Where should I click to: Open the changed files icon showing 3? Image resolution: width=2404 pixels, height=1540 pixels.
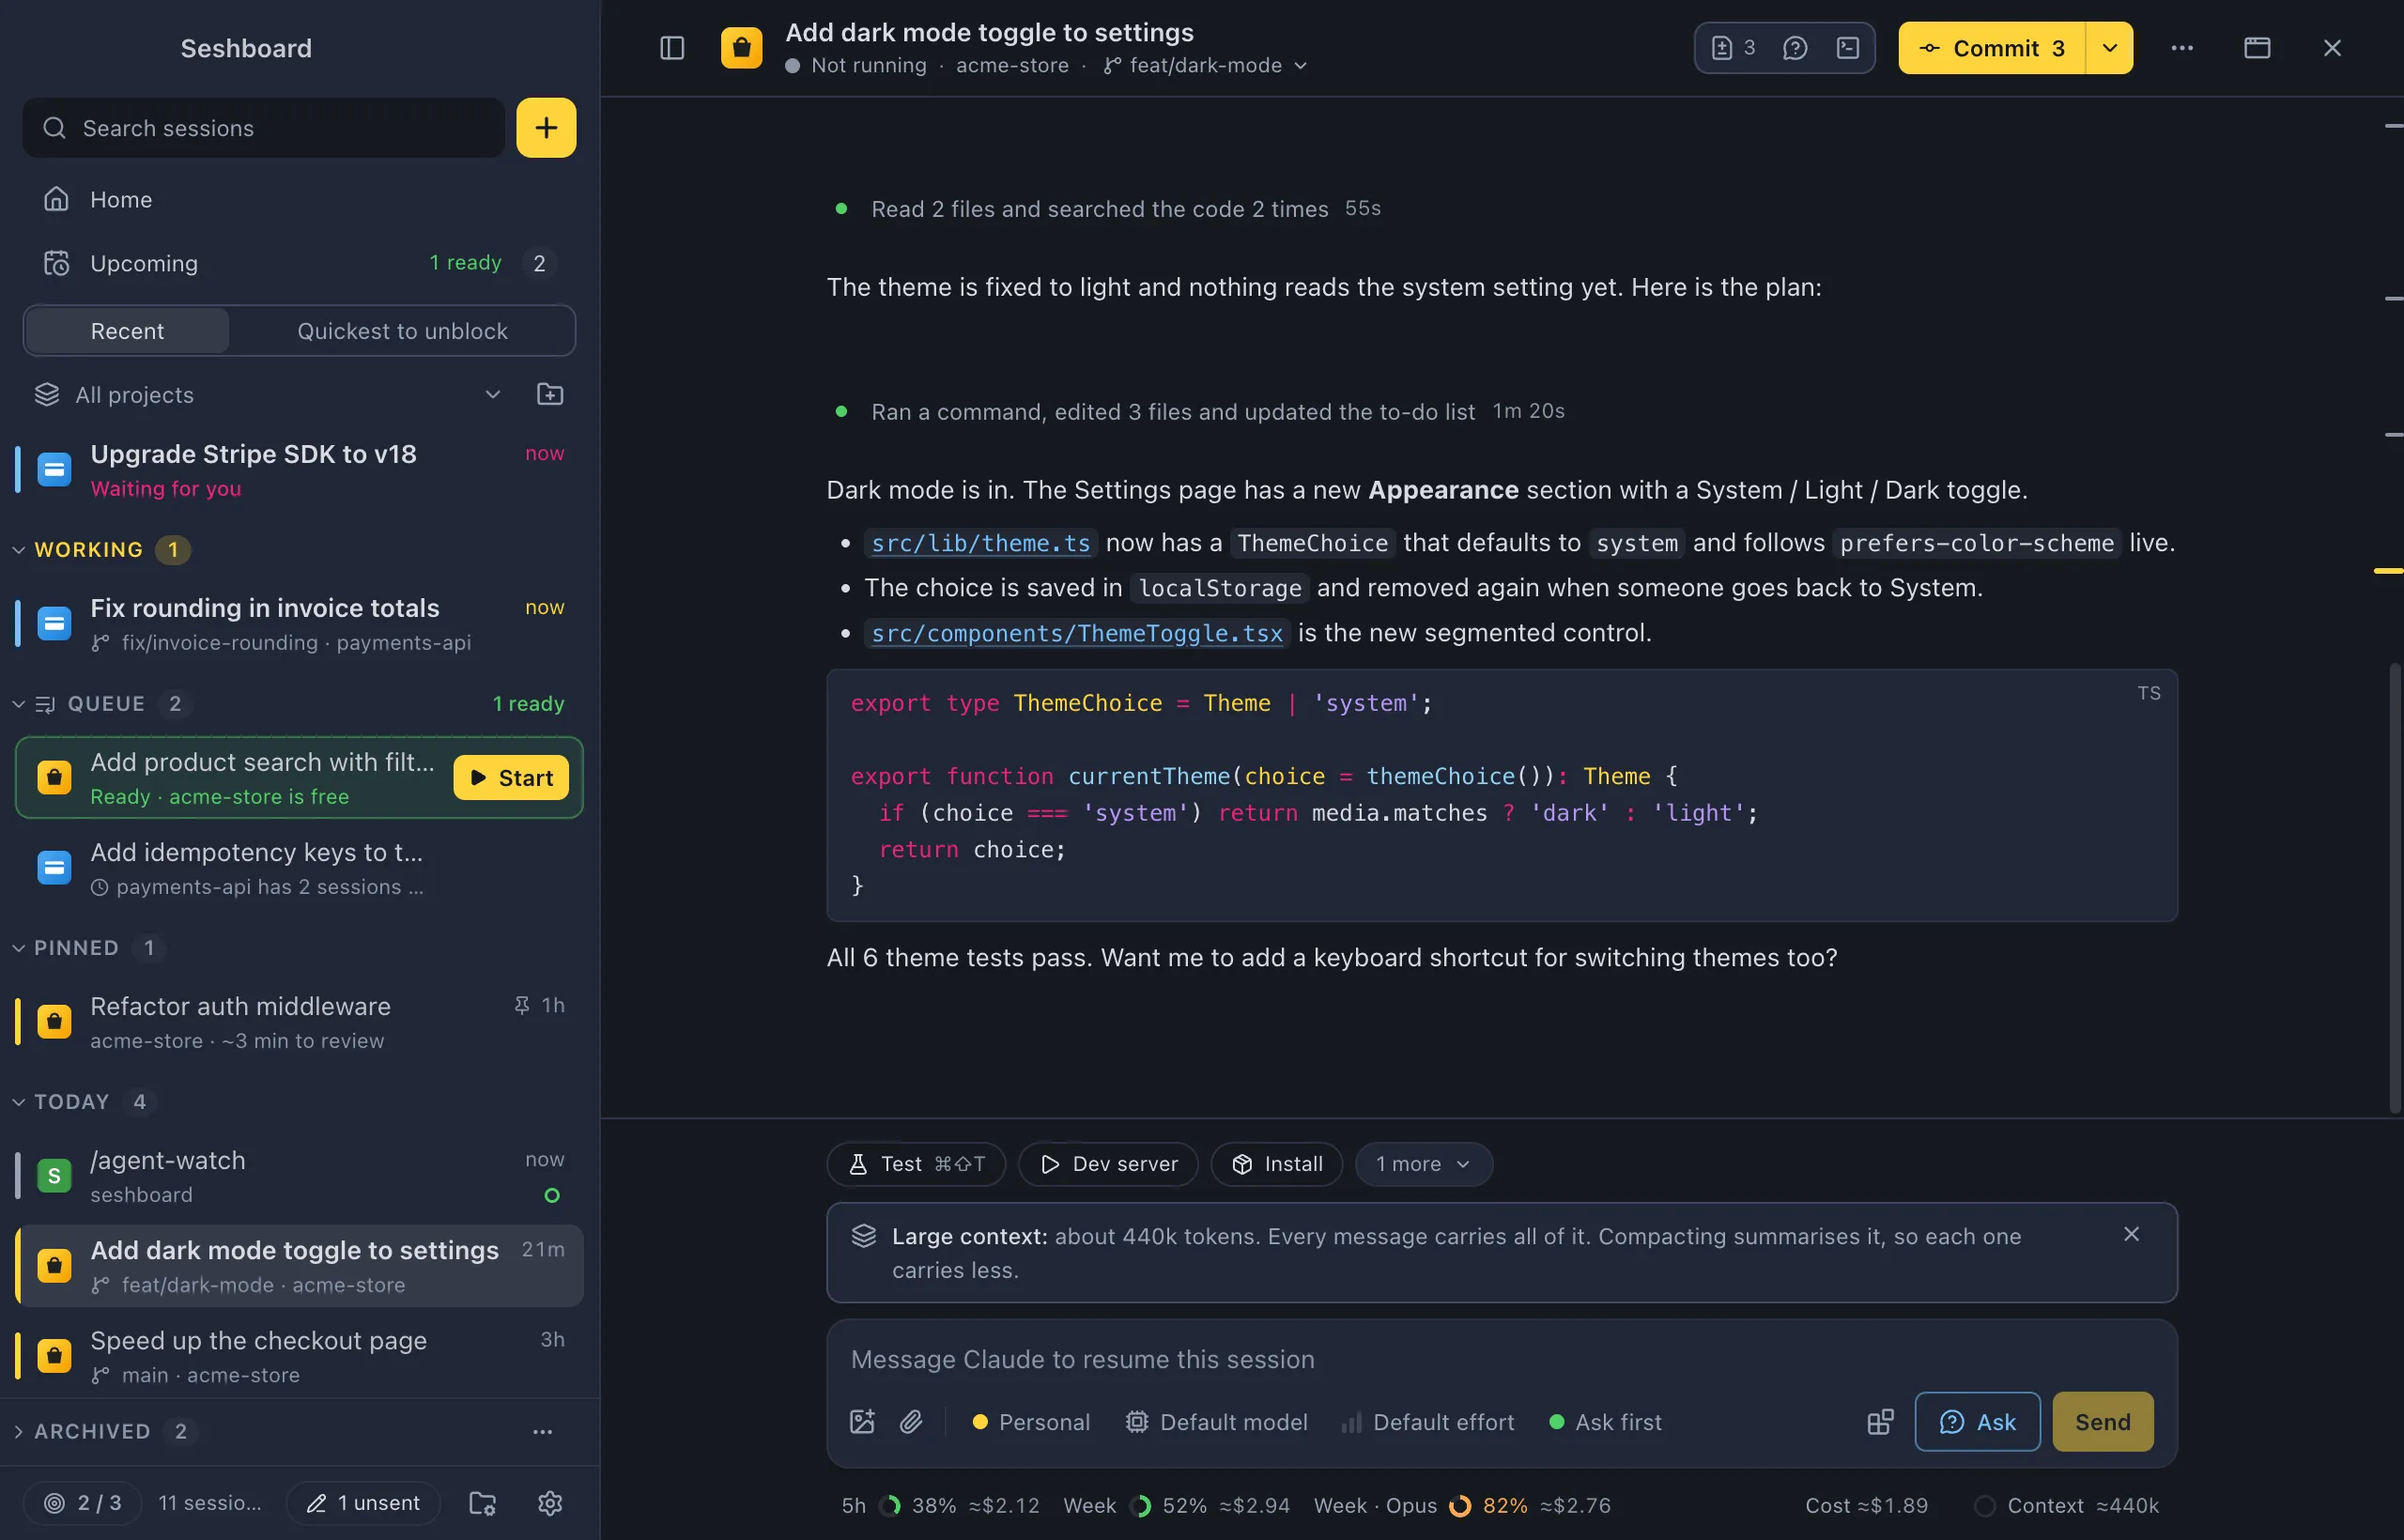1733,48
